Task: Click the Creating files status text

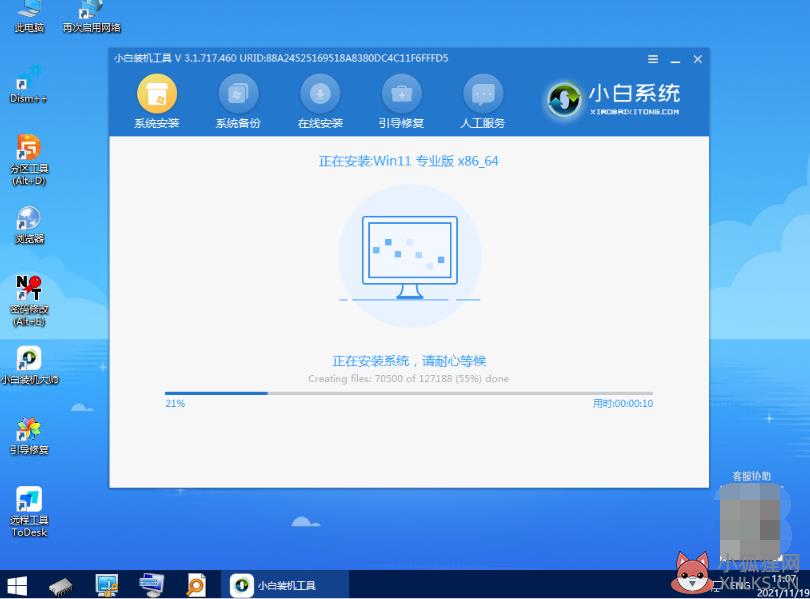Action: 409,379
